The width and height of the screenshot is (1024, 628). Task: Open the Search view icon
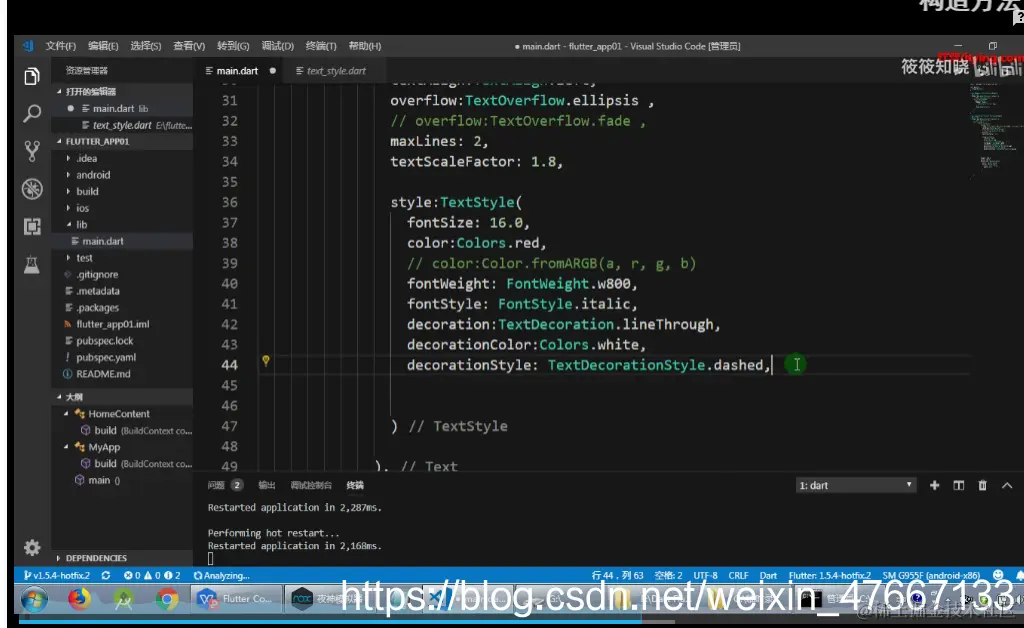point(31,114)
